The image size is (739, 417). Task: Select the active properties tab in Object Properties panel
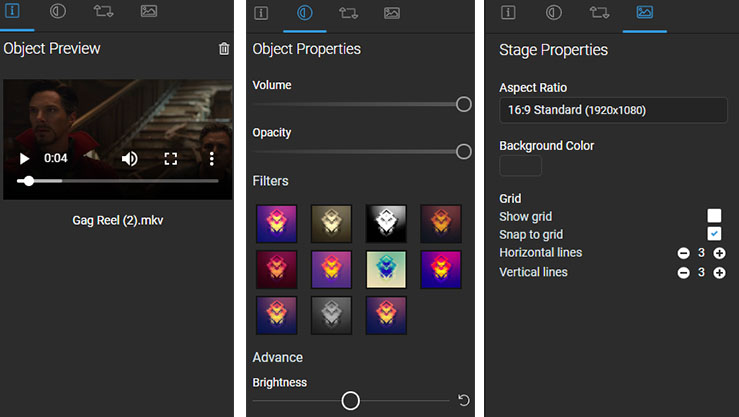tap(304, 13)
